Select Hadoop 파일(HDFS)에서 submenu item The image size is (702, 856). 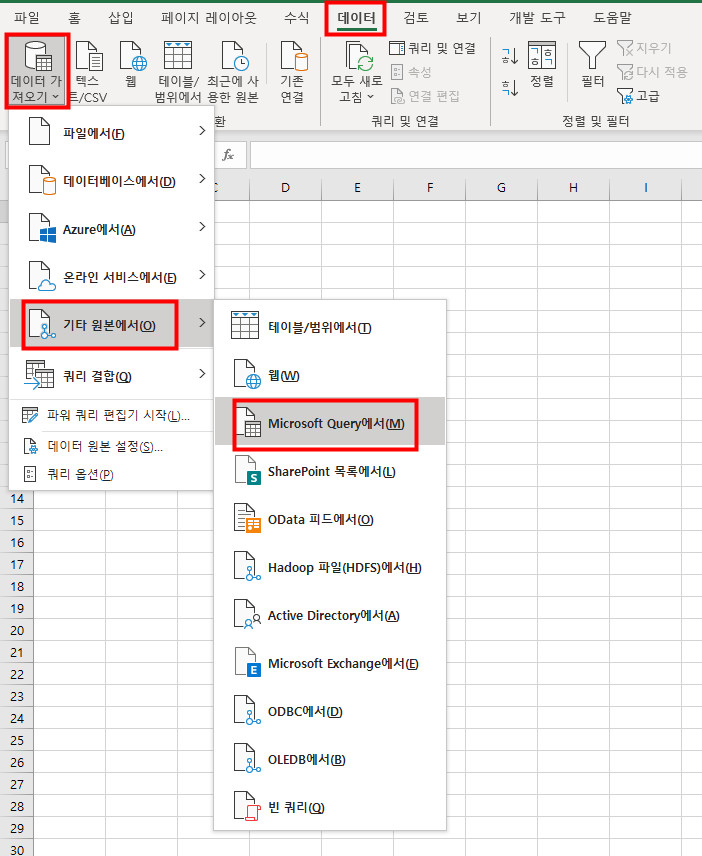tap(330, 566)
